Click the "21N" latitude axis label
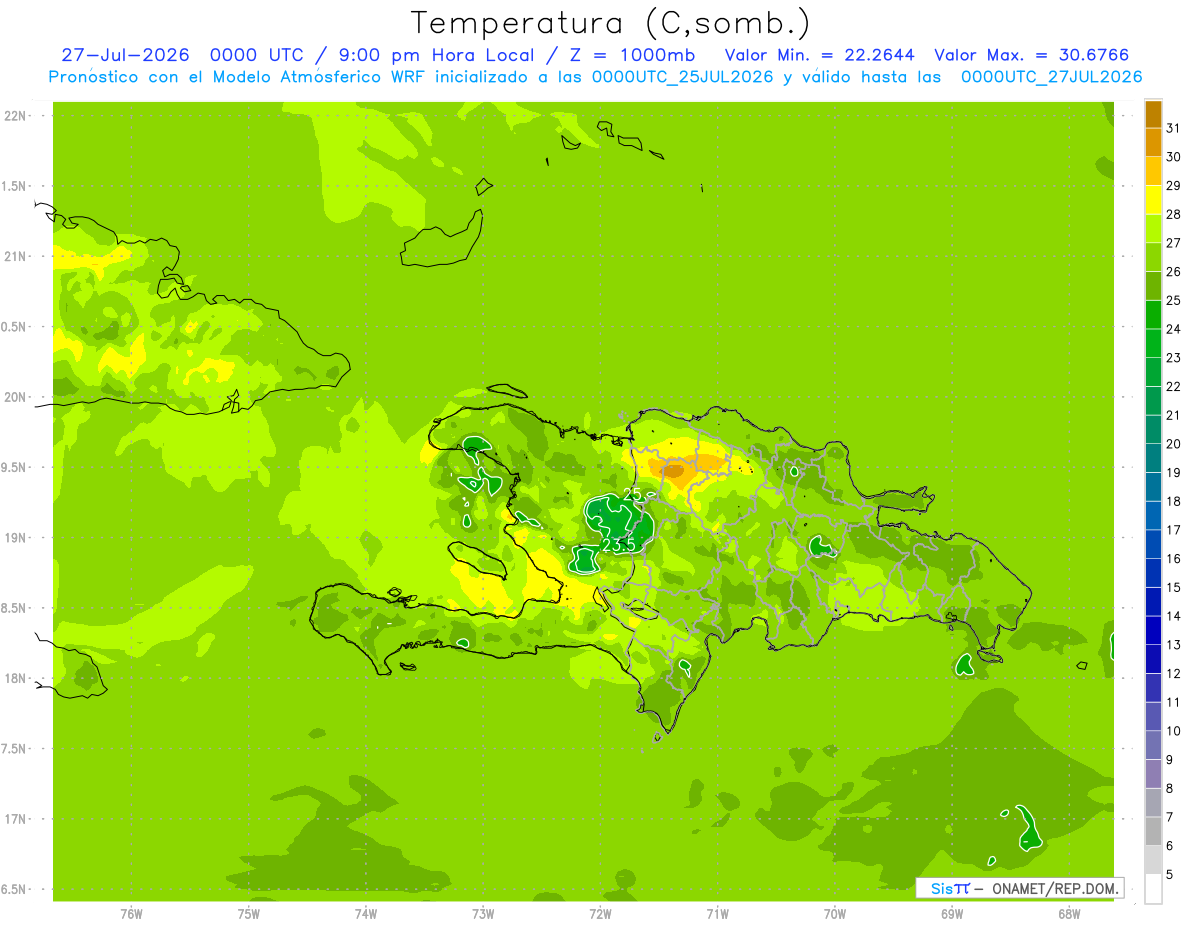 (x=15, y=257)
